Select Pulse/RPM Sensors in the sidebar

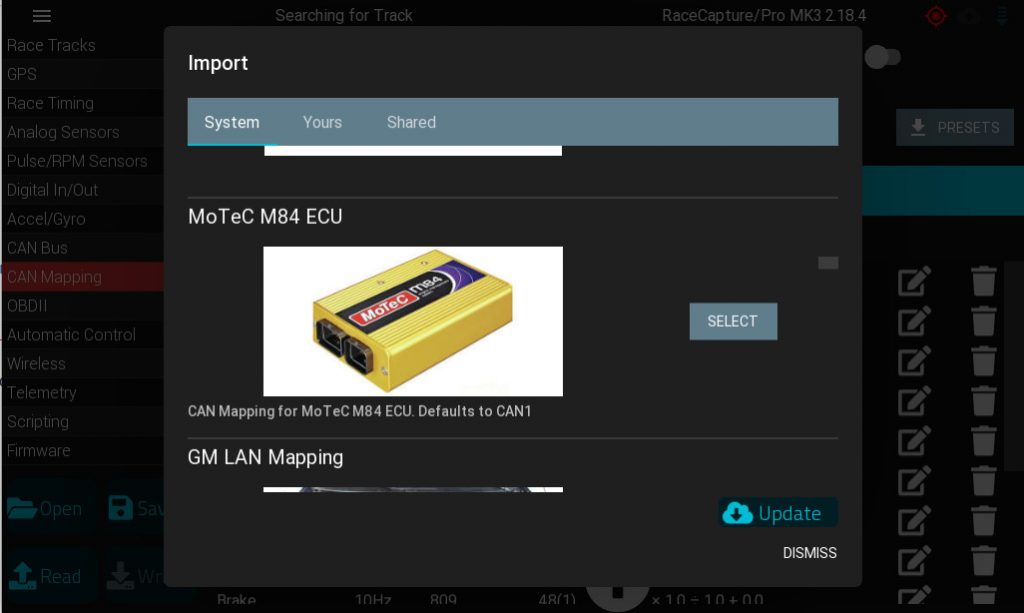(x=82, y=161)
